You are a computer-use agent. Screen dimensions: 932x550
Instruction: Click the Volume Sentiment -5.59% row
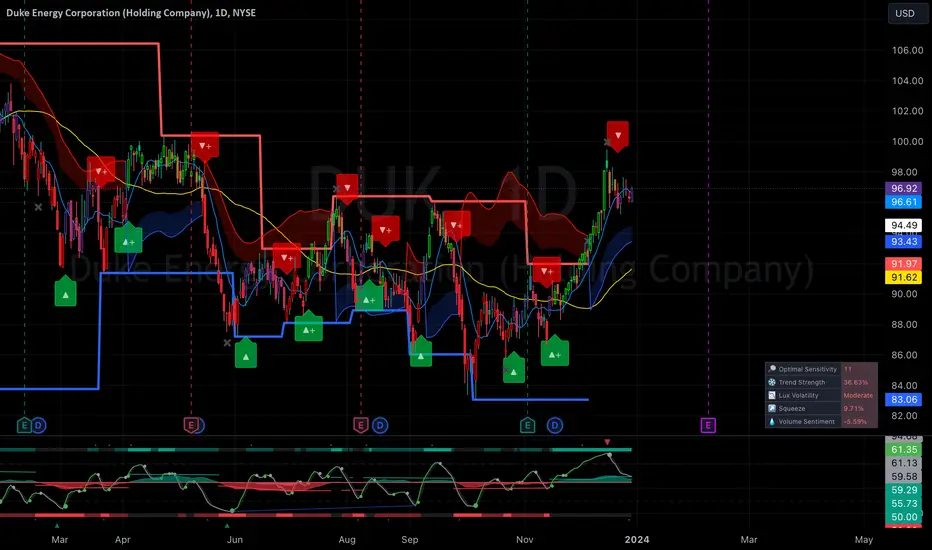pos(821,422)
